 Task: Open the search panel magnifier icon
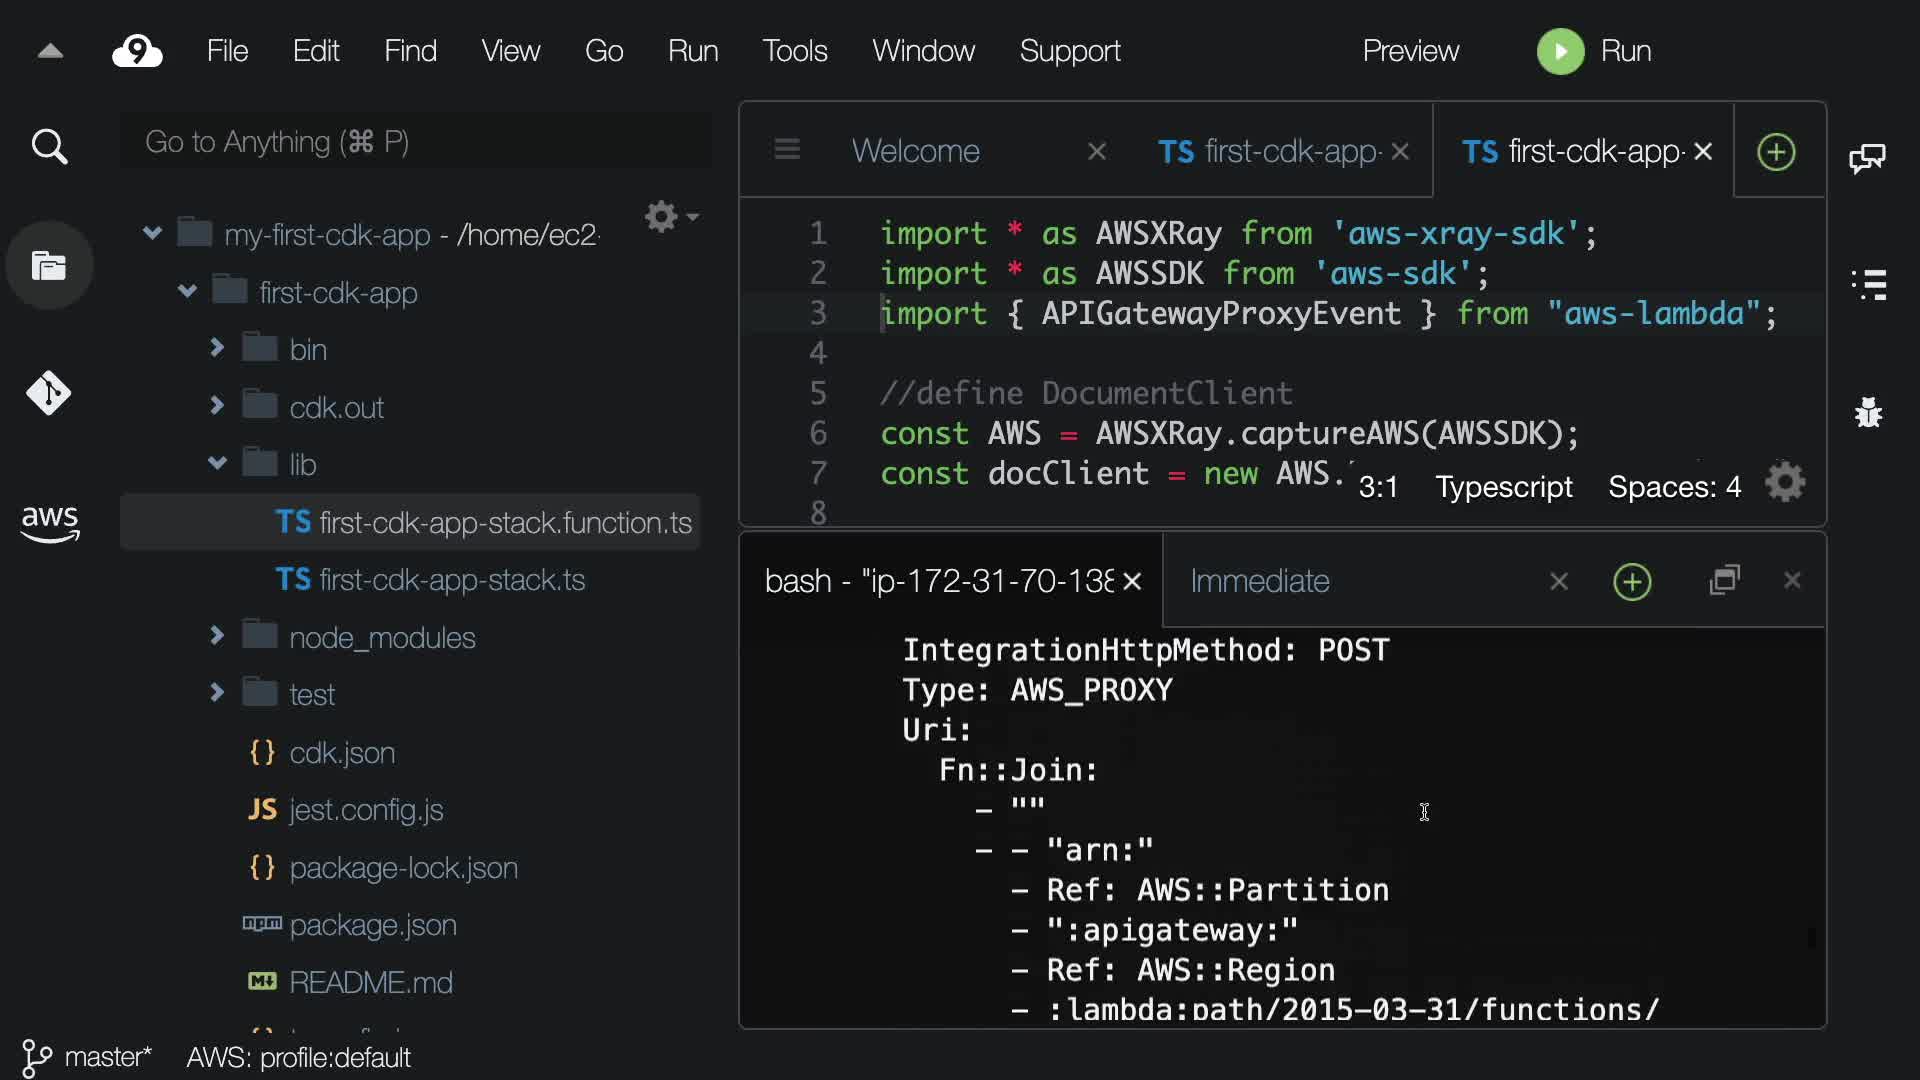(x=49, y=147)
